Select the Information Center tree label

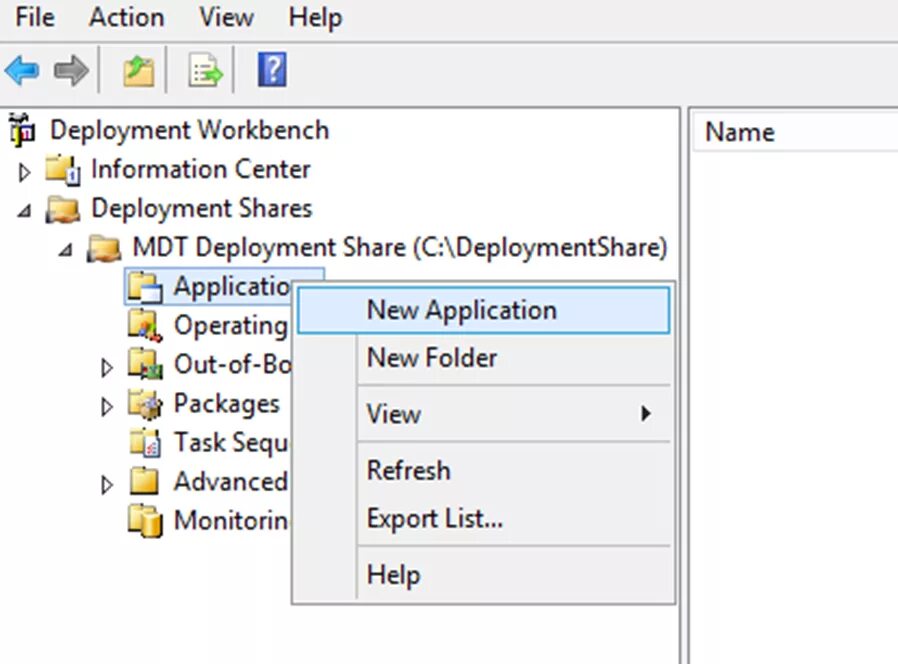[x=201, y=170]
